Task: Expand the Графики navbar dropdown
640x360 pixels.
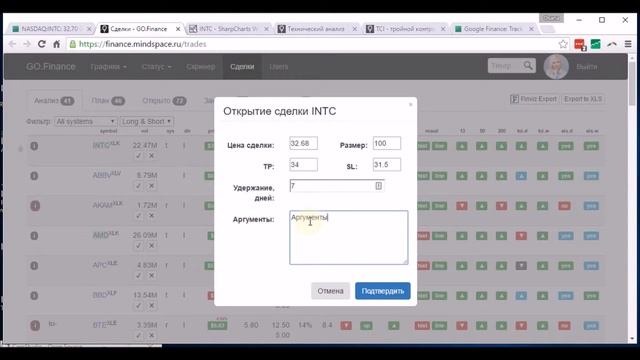Action: tap(108, 67)
